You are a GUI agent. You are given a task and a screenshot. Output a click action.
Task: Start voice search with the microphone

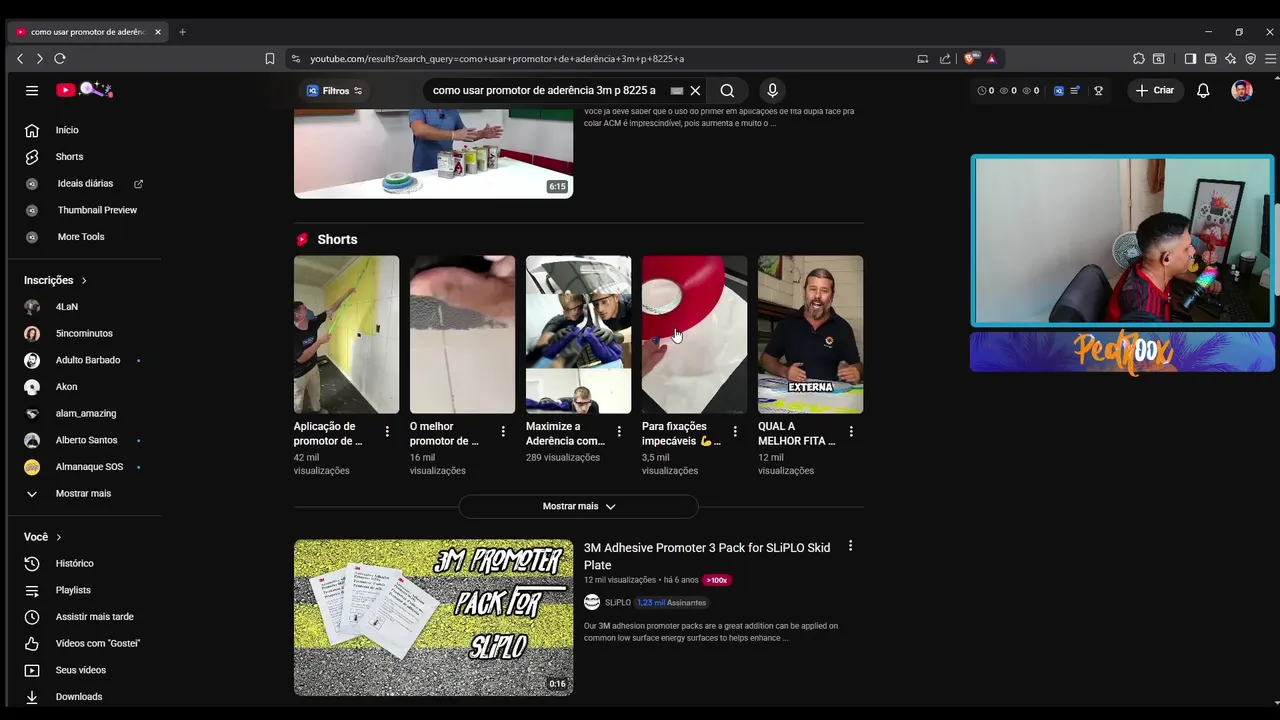point(772,91)
